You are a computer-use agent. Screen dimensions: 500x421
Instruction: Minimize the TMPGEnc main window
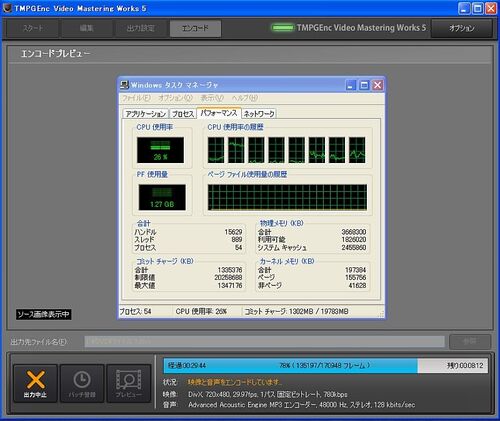pos(464,8)
